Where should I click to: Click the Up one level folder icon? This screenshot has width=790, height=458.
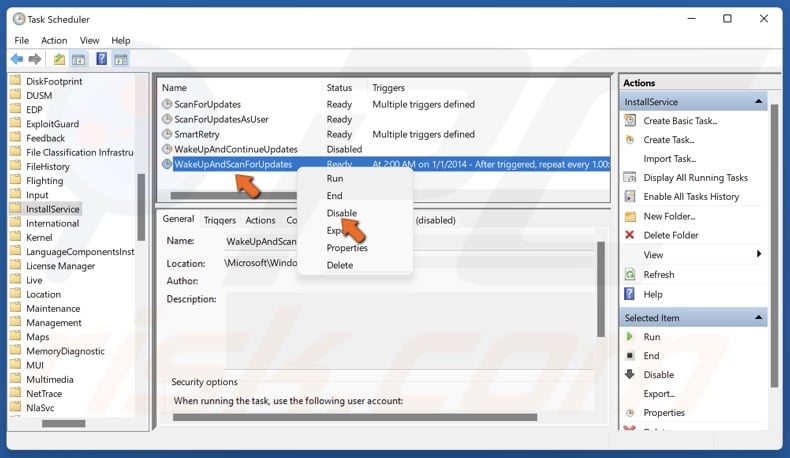coord(59,59)
